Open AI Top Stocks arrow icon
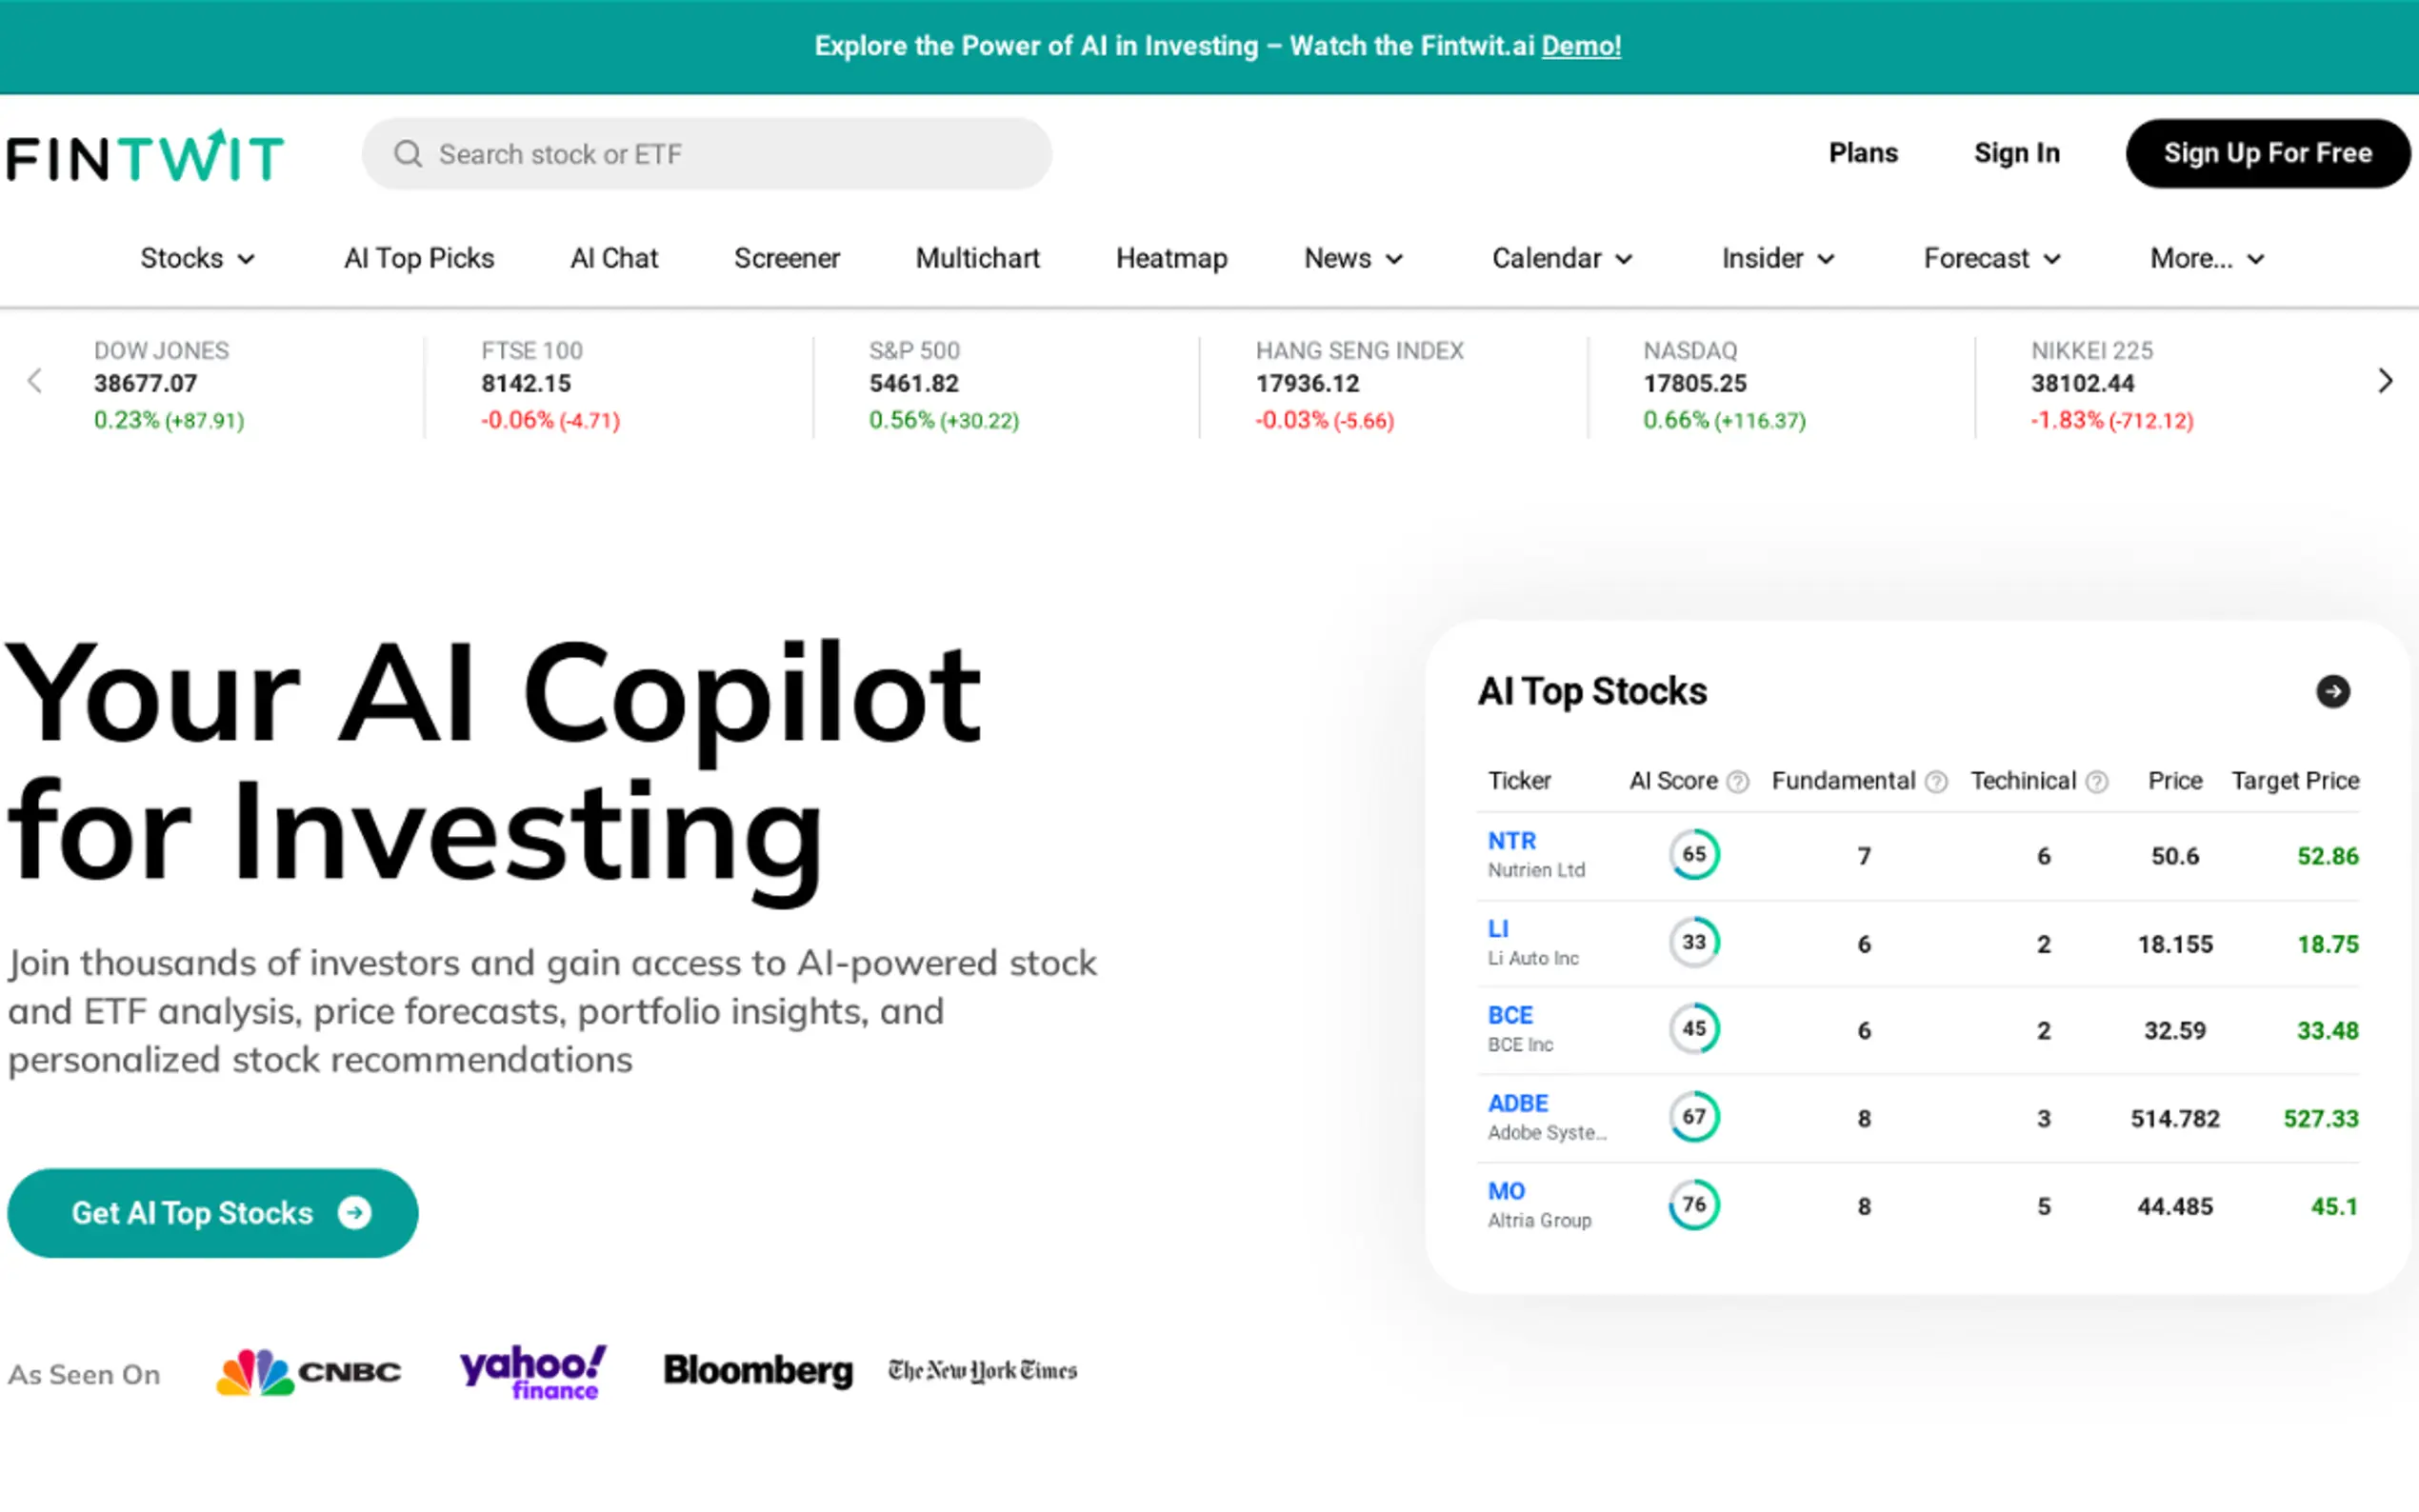The image size is (2419, 1512). point(2332,691)
